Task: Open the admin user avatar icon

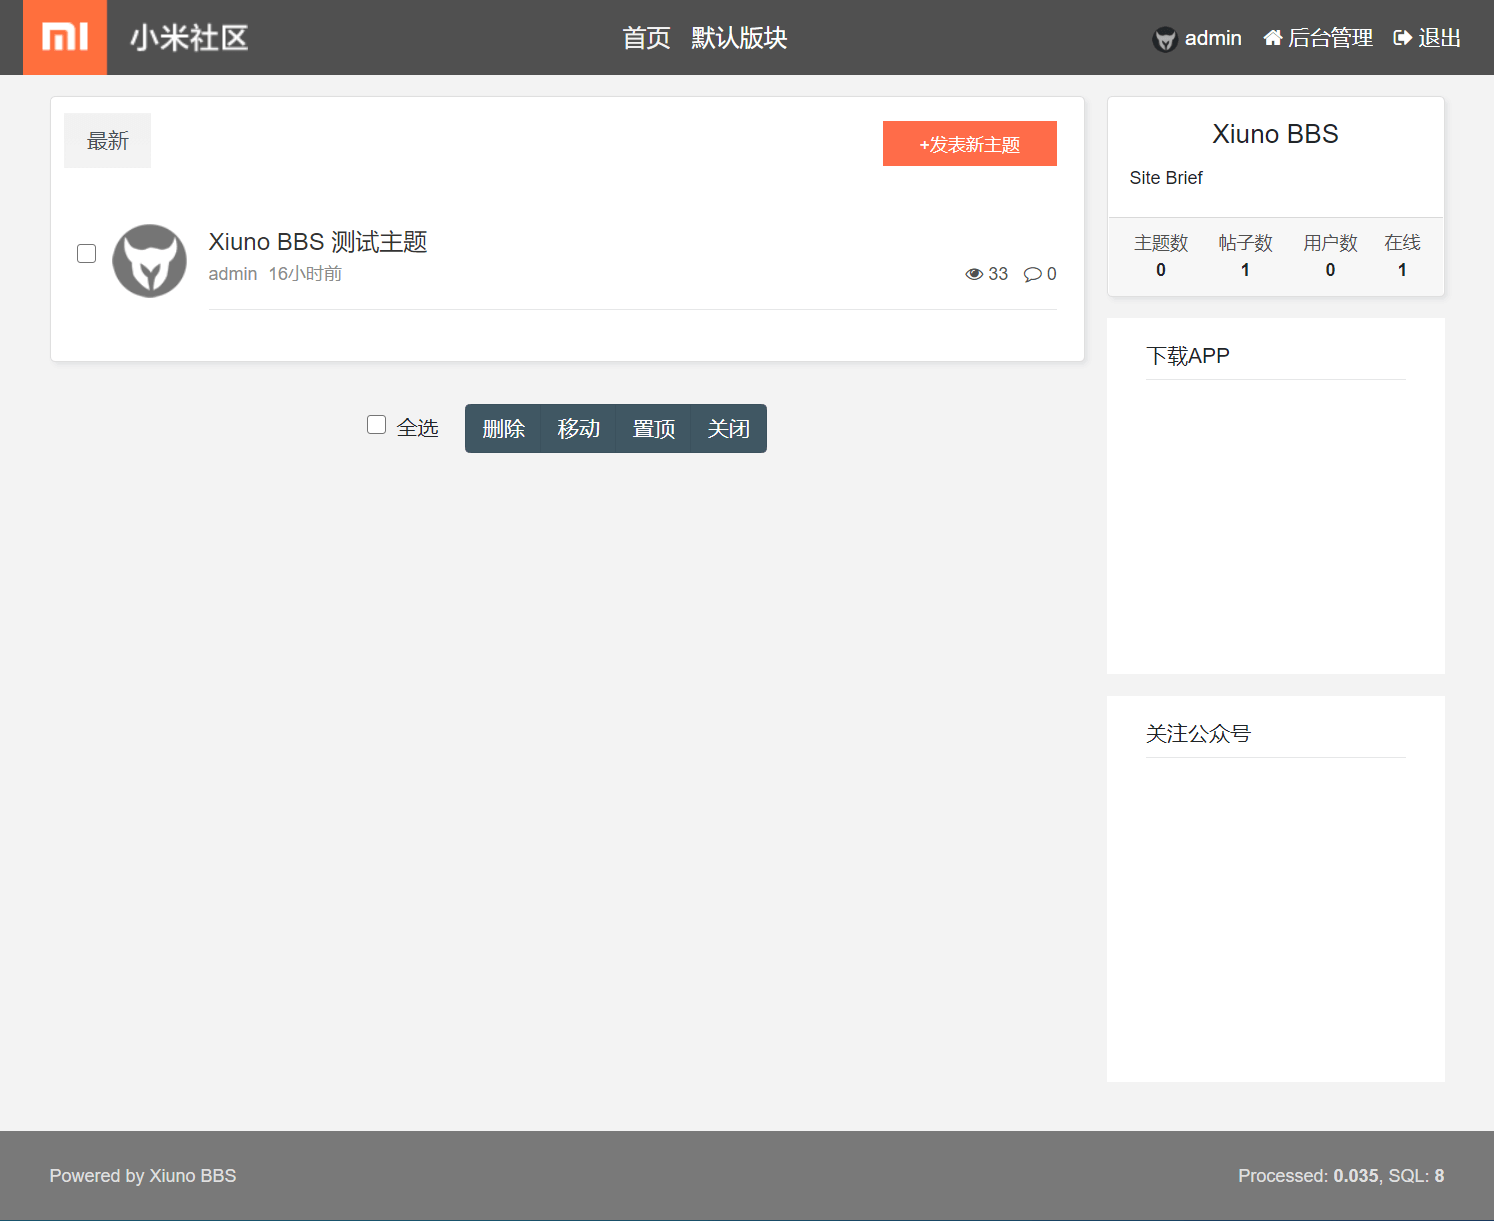Action: (1165, 39)
